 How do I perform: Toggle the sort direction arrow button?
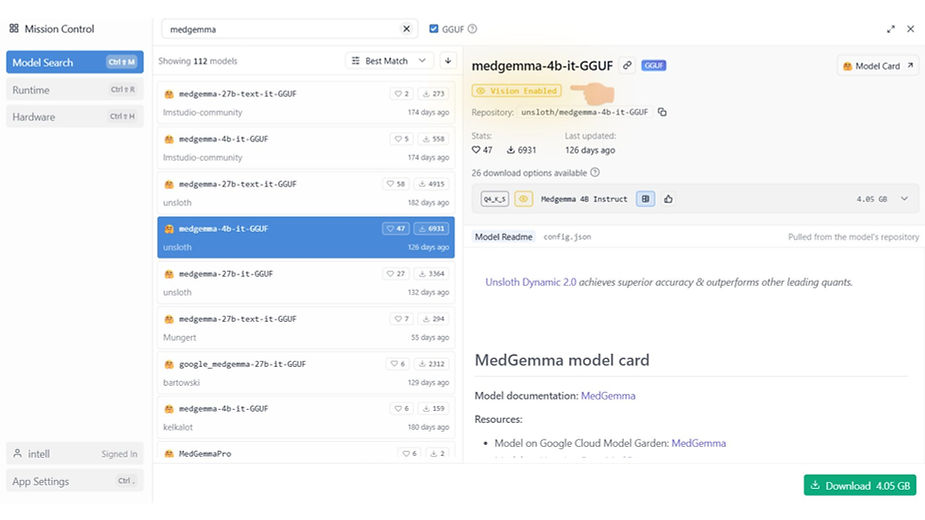click(x=448, y=61)
